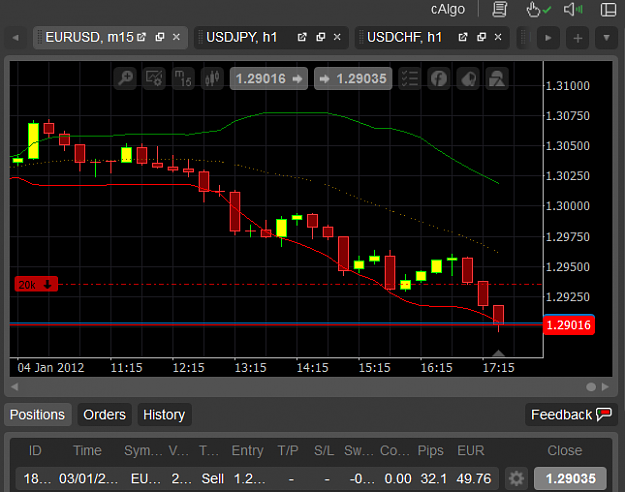The height and width of the screenshot is (492, 625).
Task: Open the chart zoom magnifier tool
Action: click(x=125, y=78)
